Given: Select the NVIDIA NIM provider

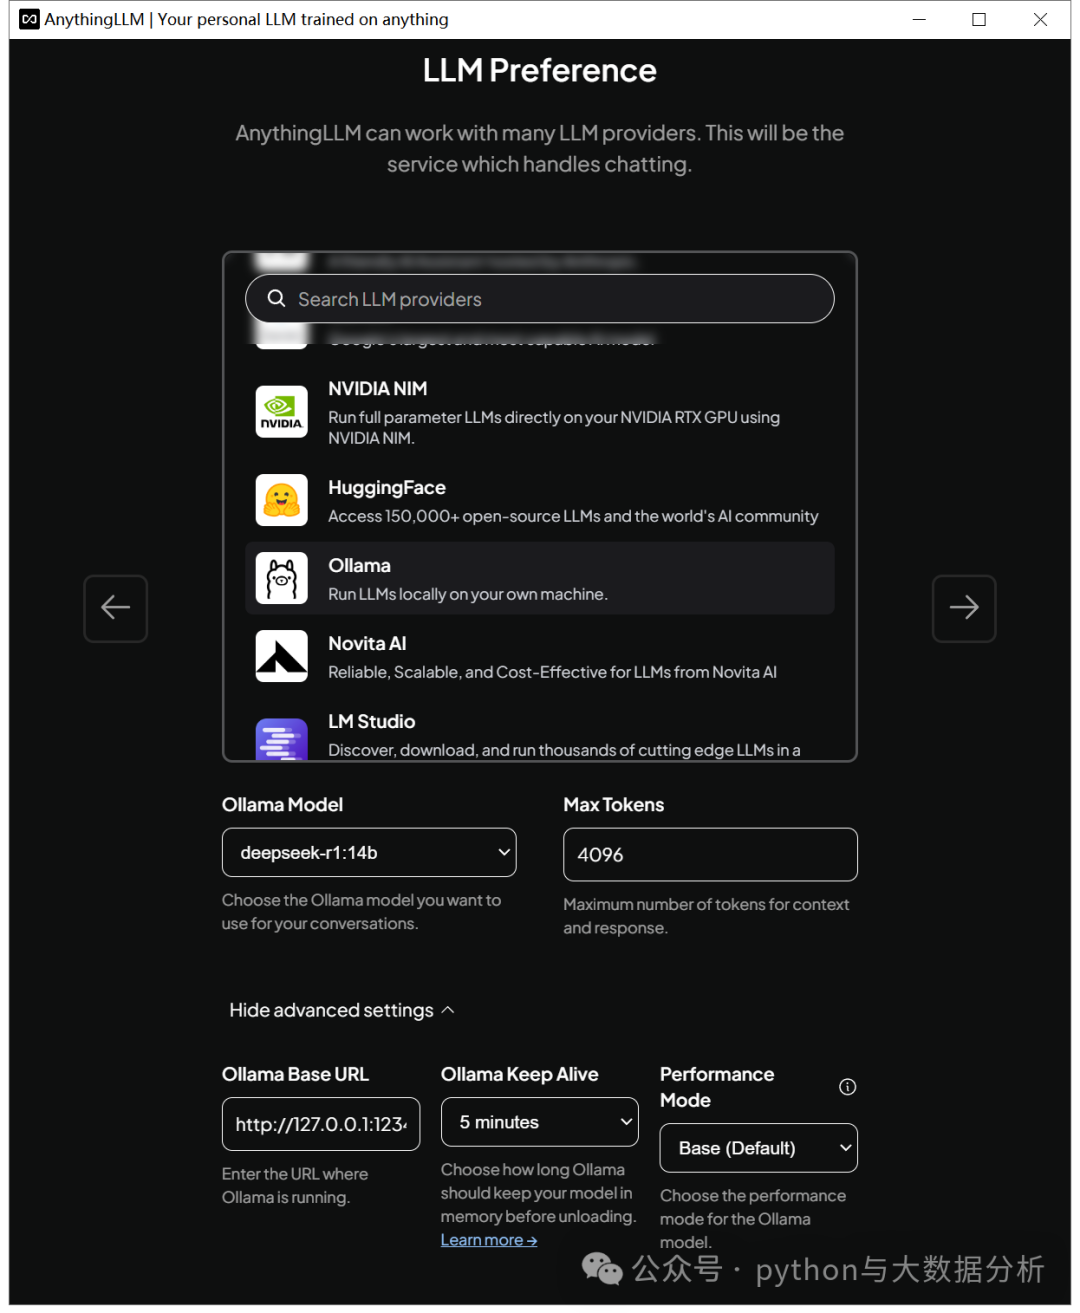Looking at the screenshot, I should [x=540, y=412].
